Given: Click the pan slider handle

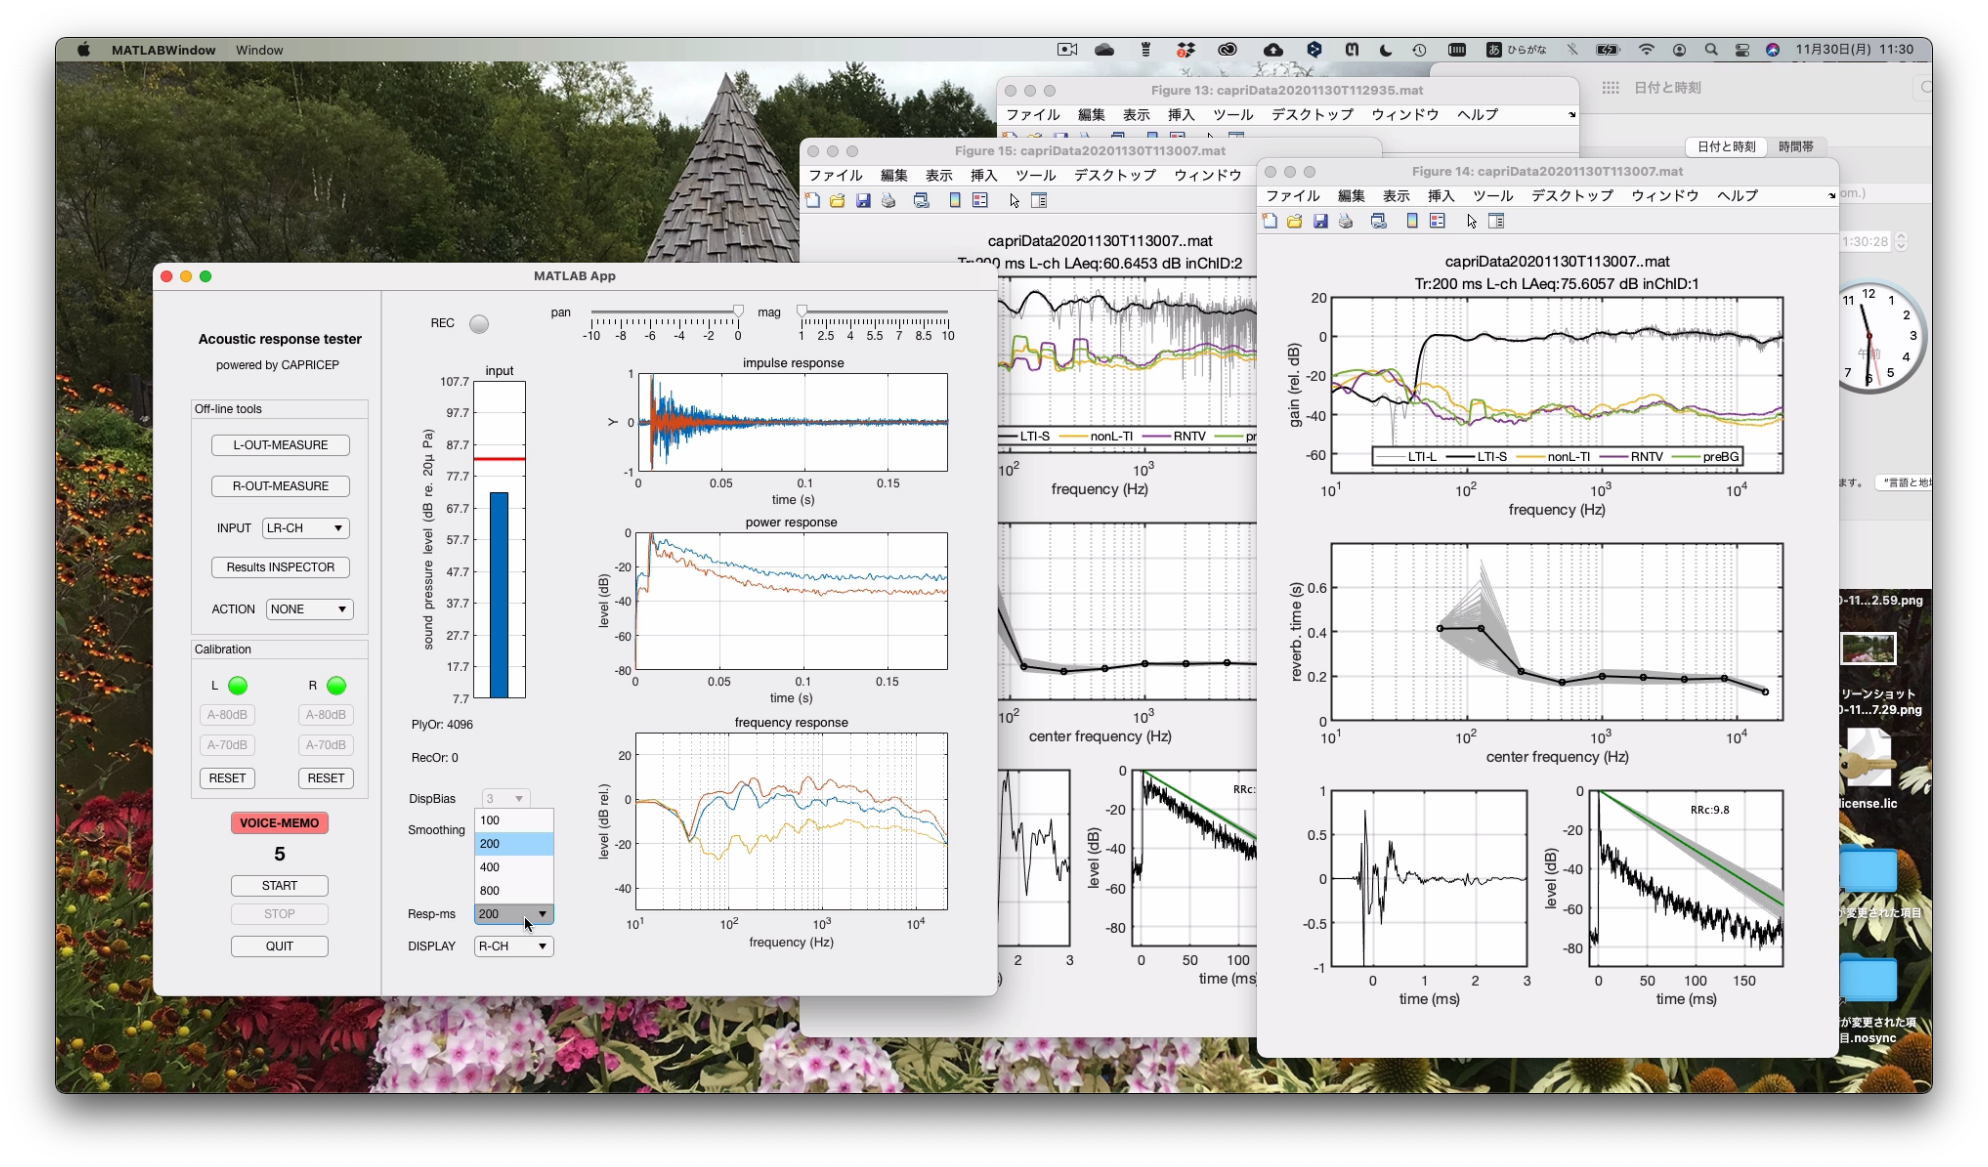Looking at the screenshot, I should [738, 311].
